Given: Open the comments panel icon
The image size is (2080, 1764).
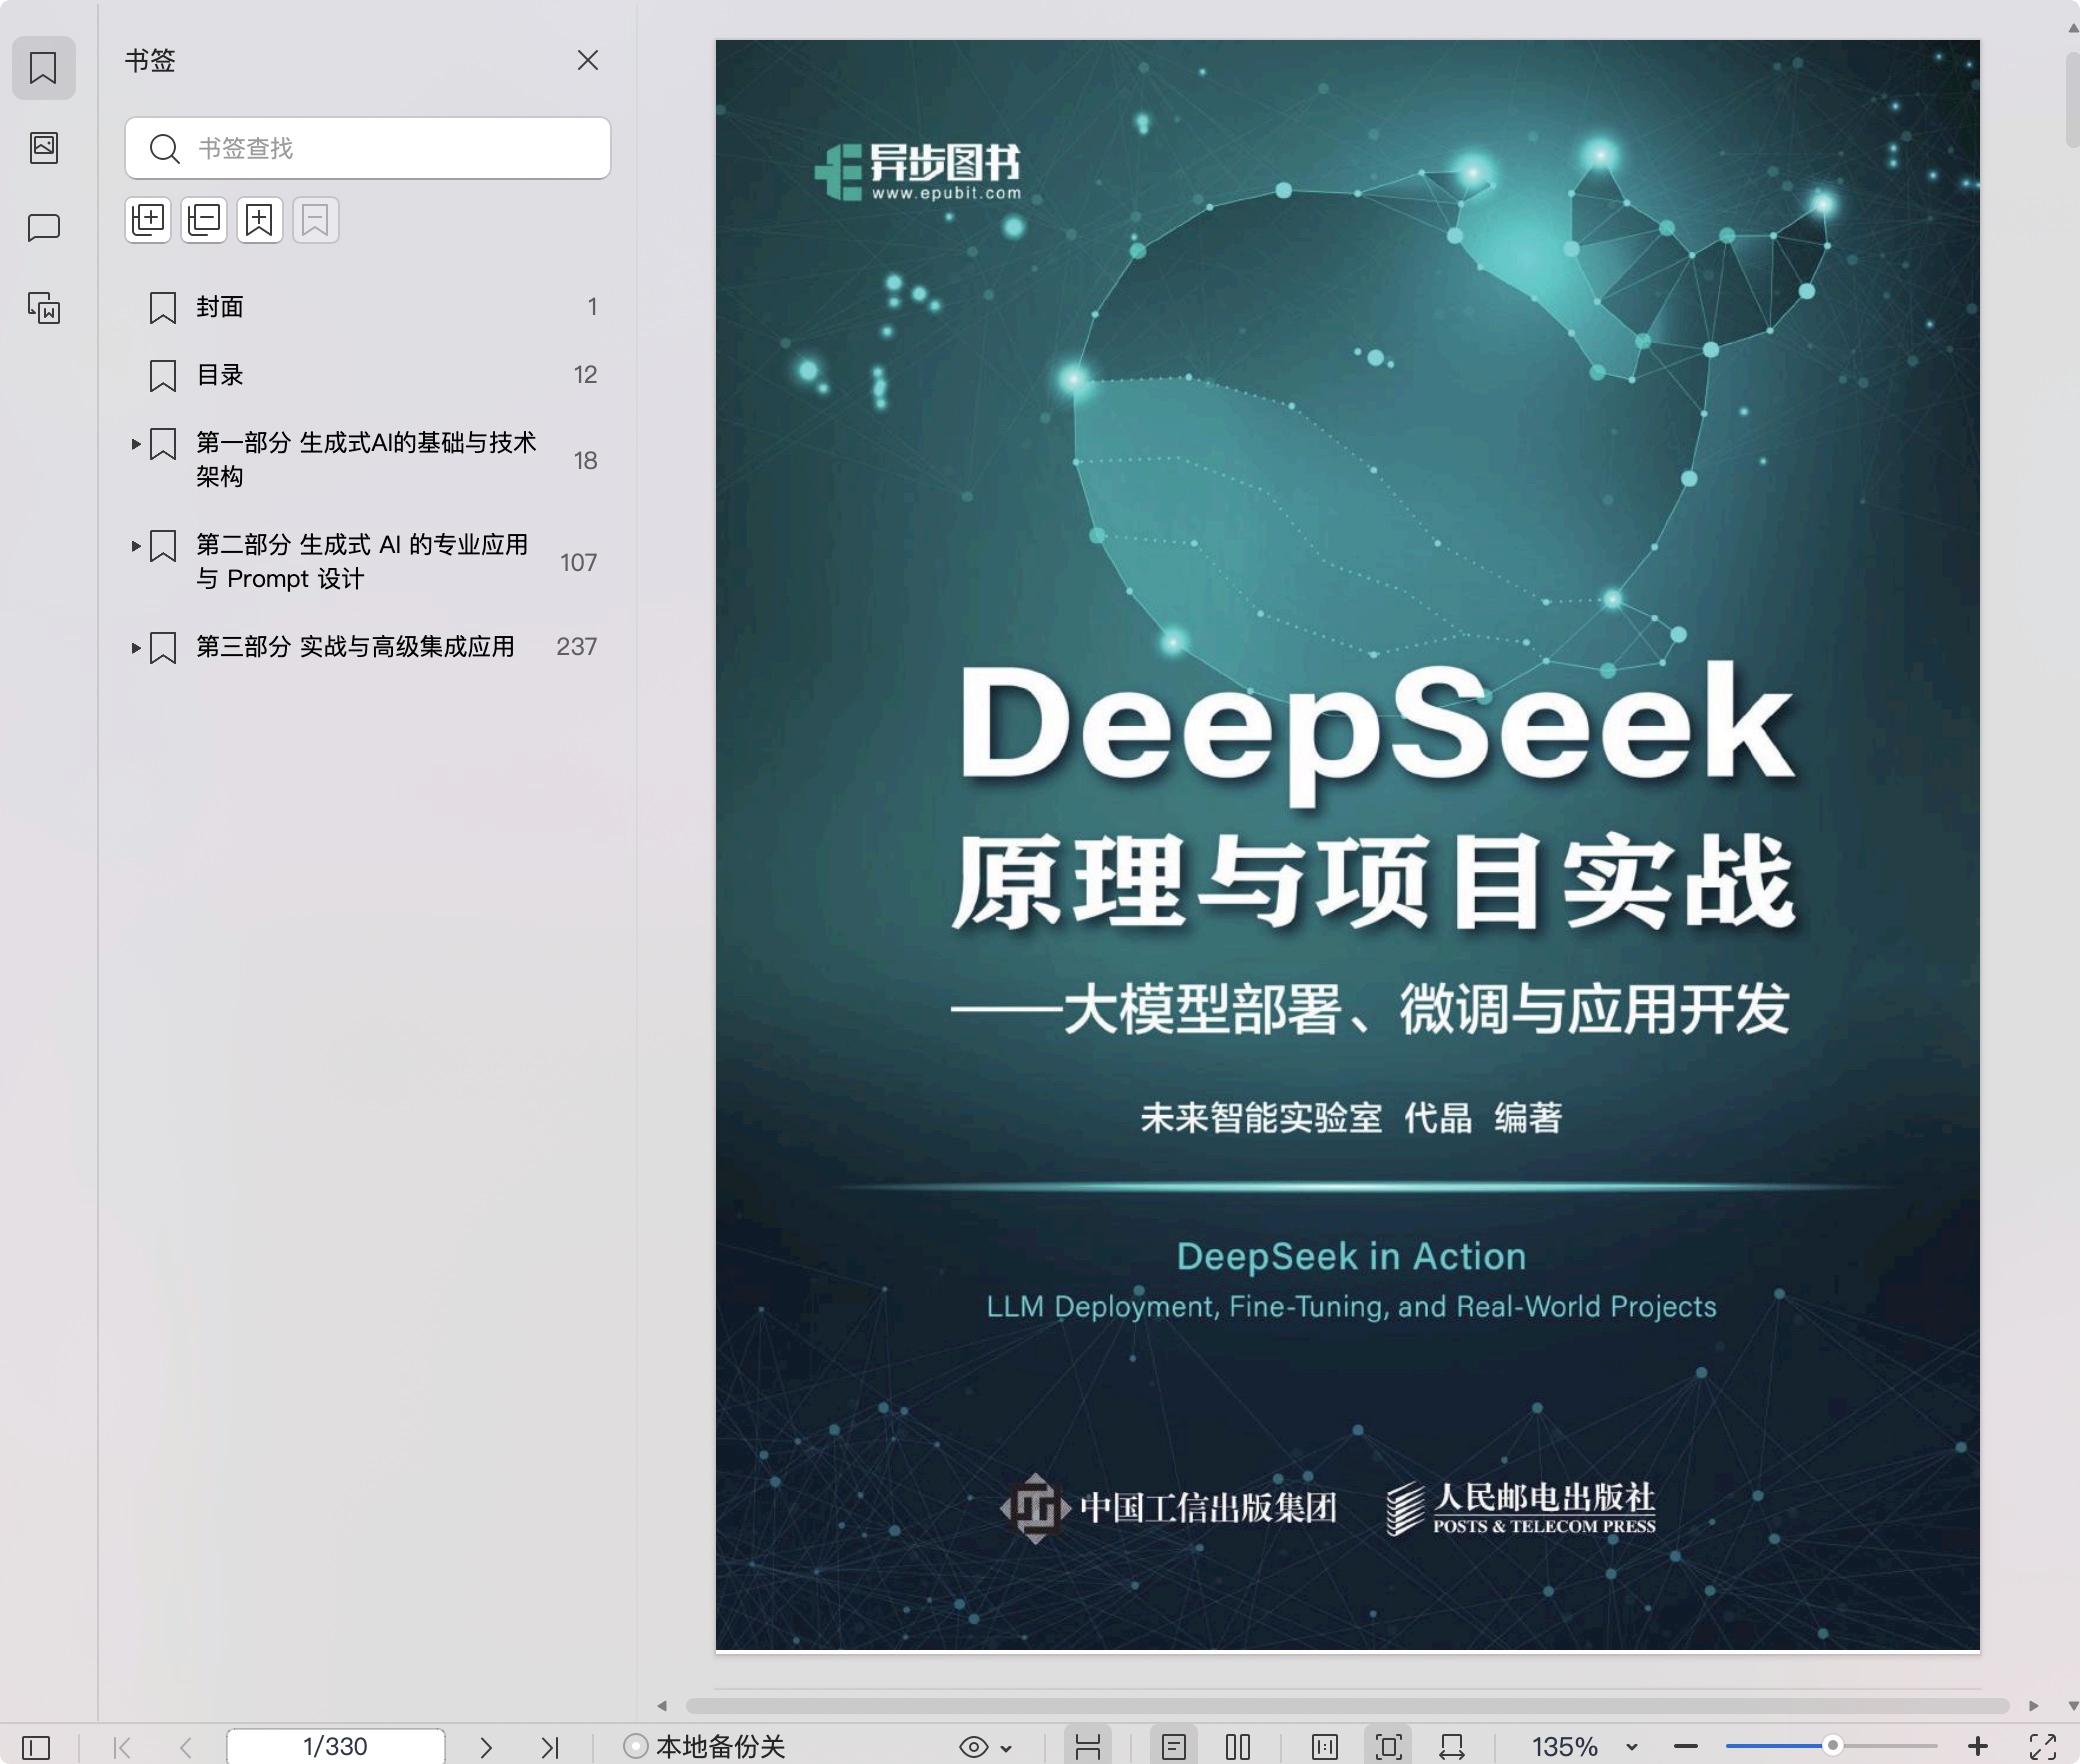Looking at the screenshot, I should point(44,228).
